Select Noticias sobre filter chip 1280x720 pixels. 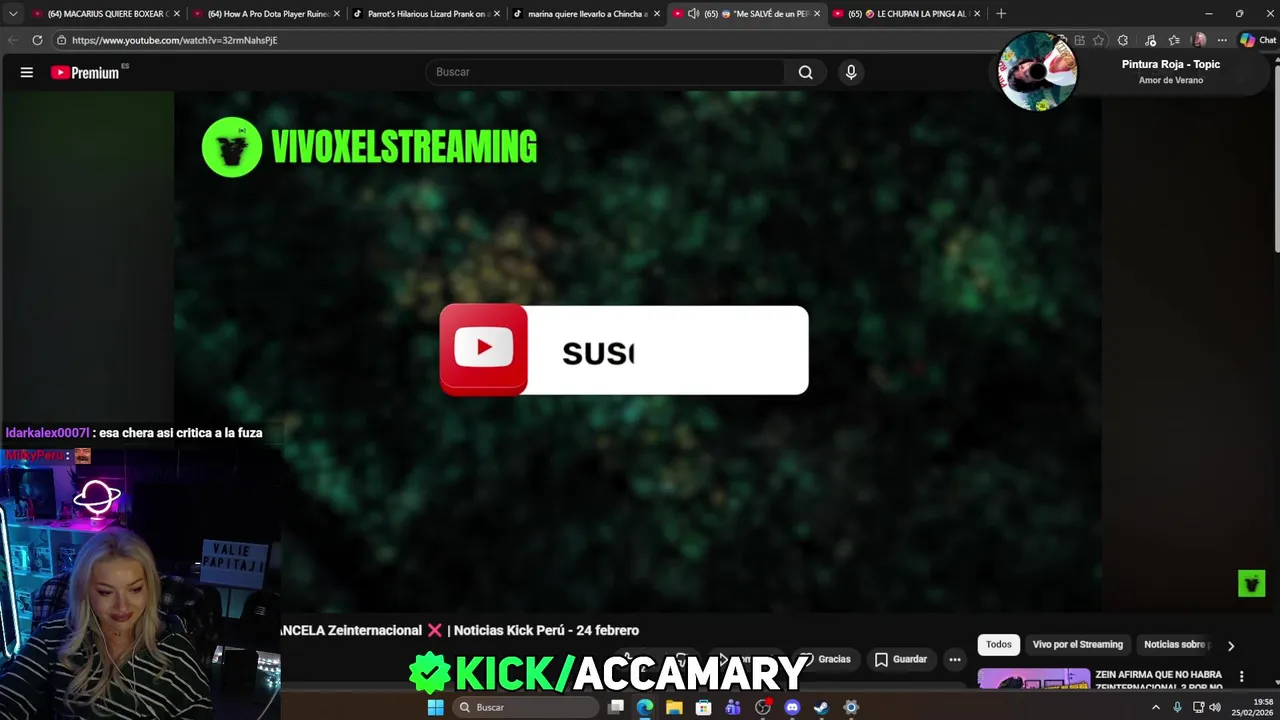coord(1176,644)
